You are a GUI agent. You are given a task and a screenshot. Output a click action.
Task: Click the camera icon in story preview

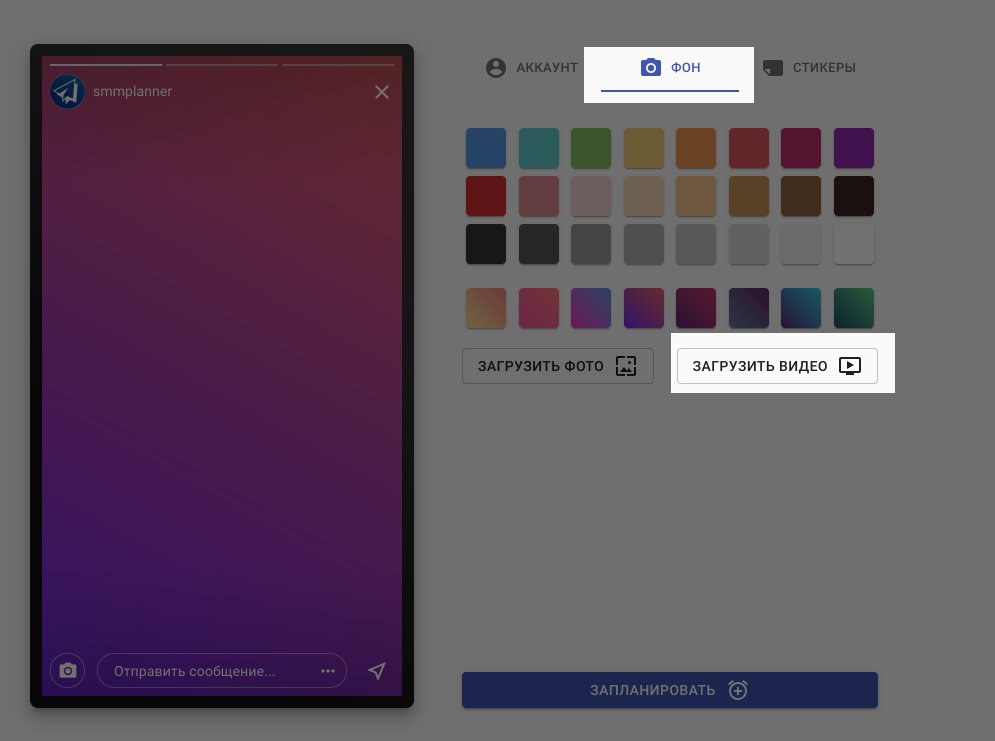(67, 671)
